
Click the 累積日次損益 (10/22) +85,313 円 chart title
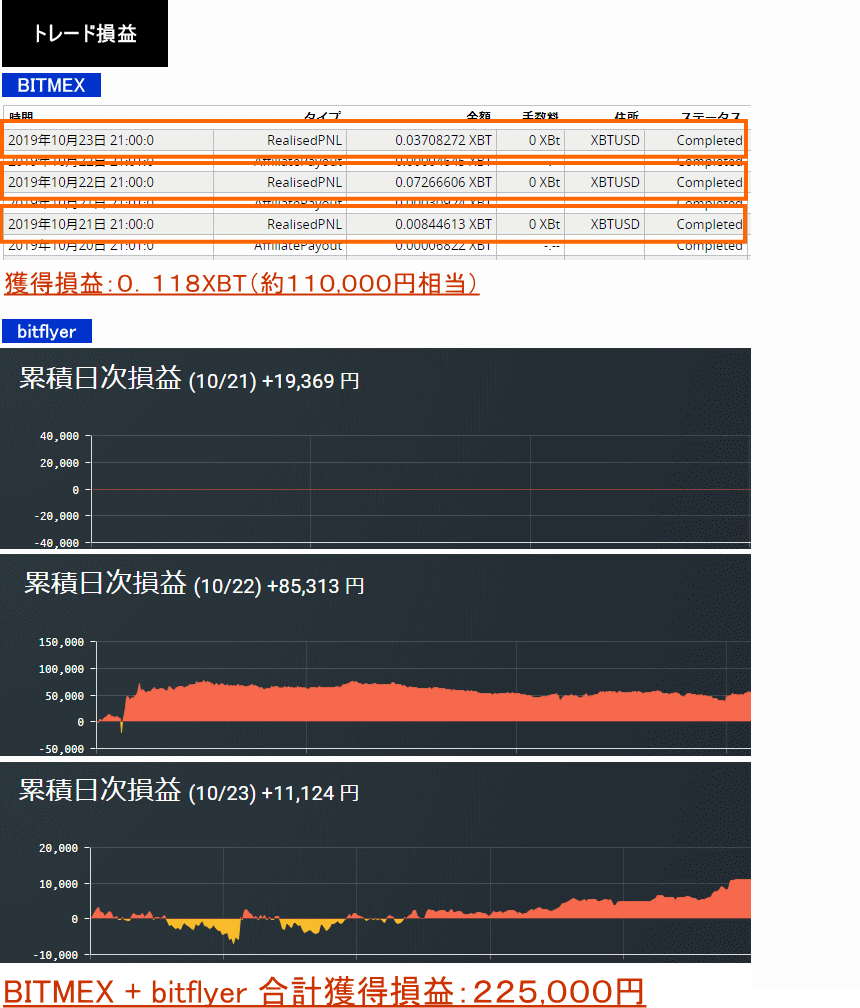pyautogui.click(x=194, y=585)
